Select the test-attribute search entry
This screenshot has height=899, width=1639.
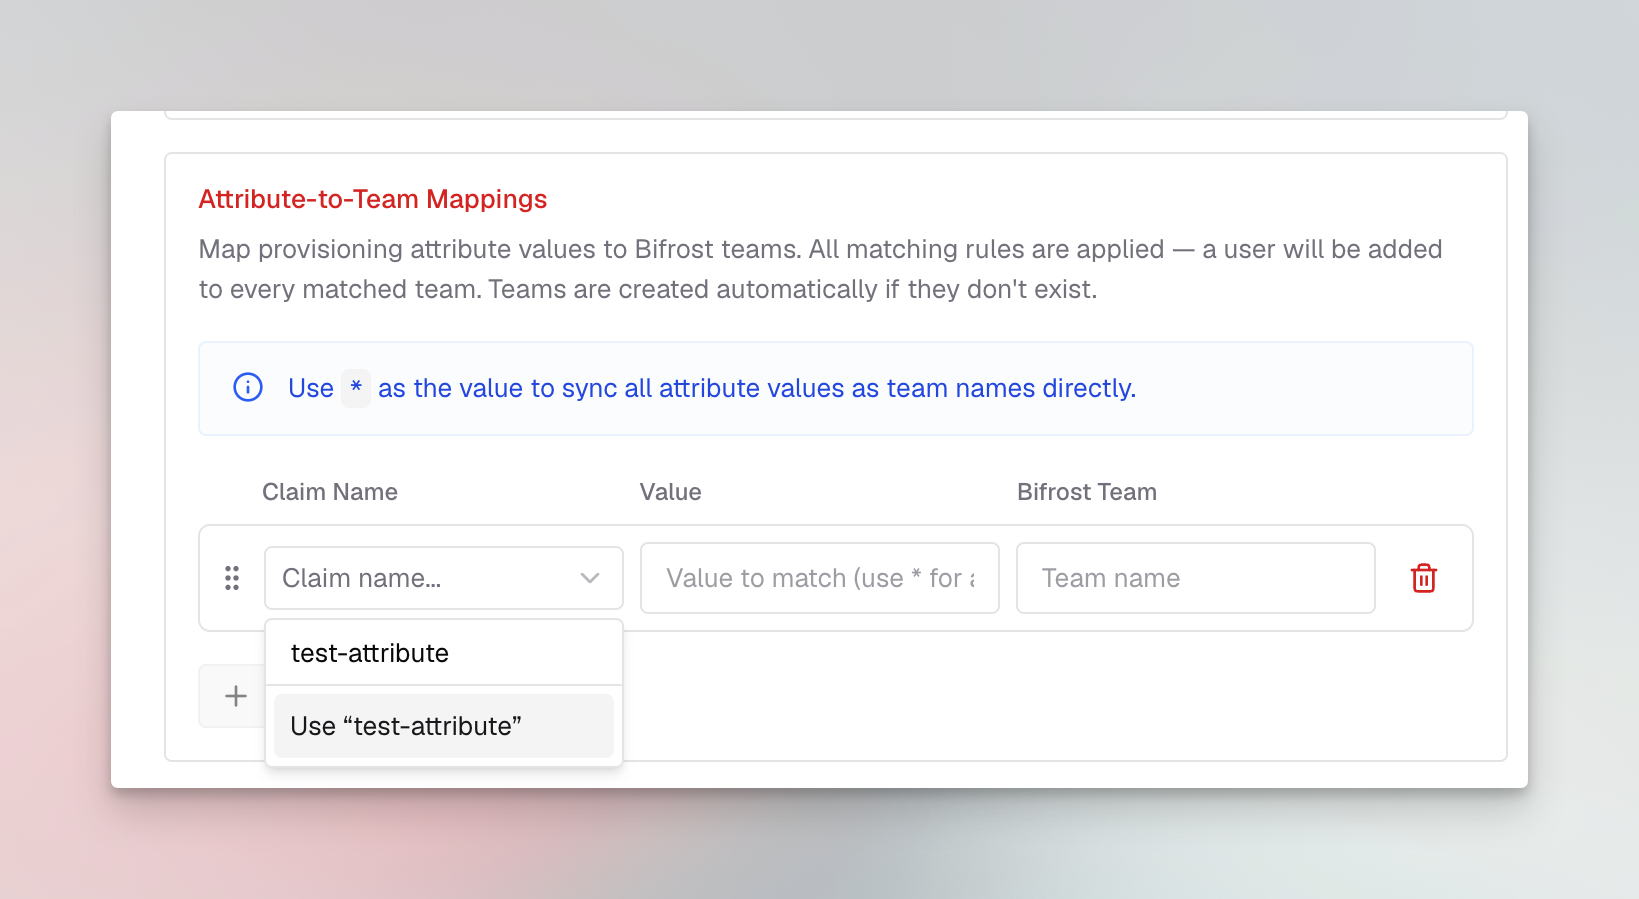pyautogui.click(x=444, y=653)
